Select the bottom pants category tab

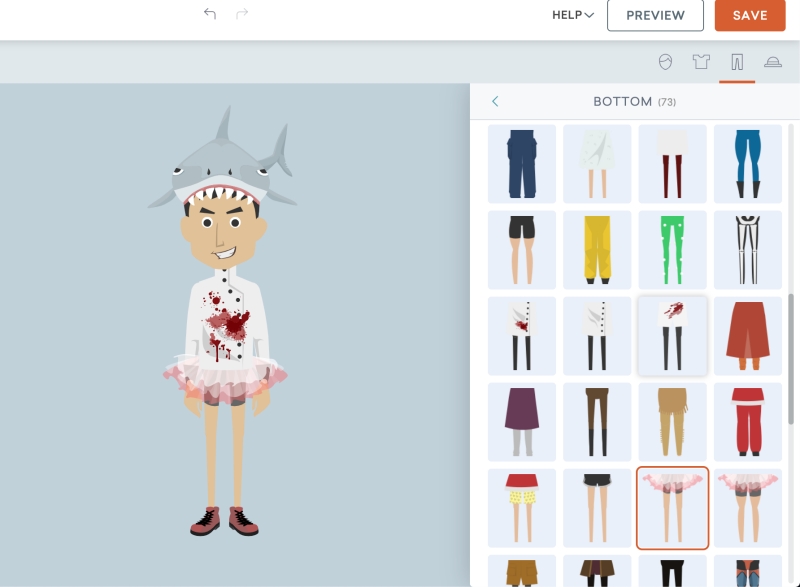pyautogui.click(x=737, y=62)
